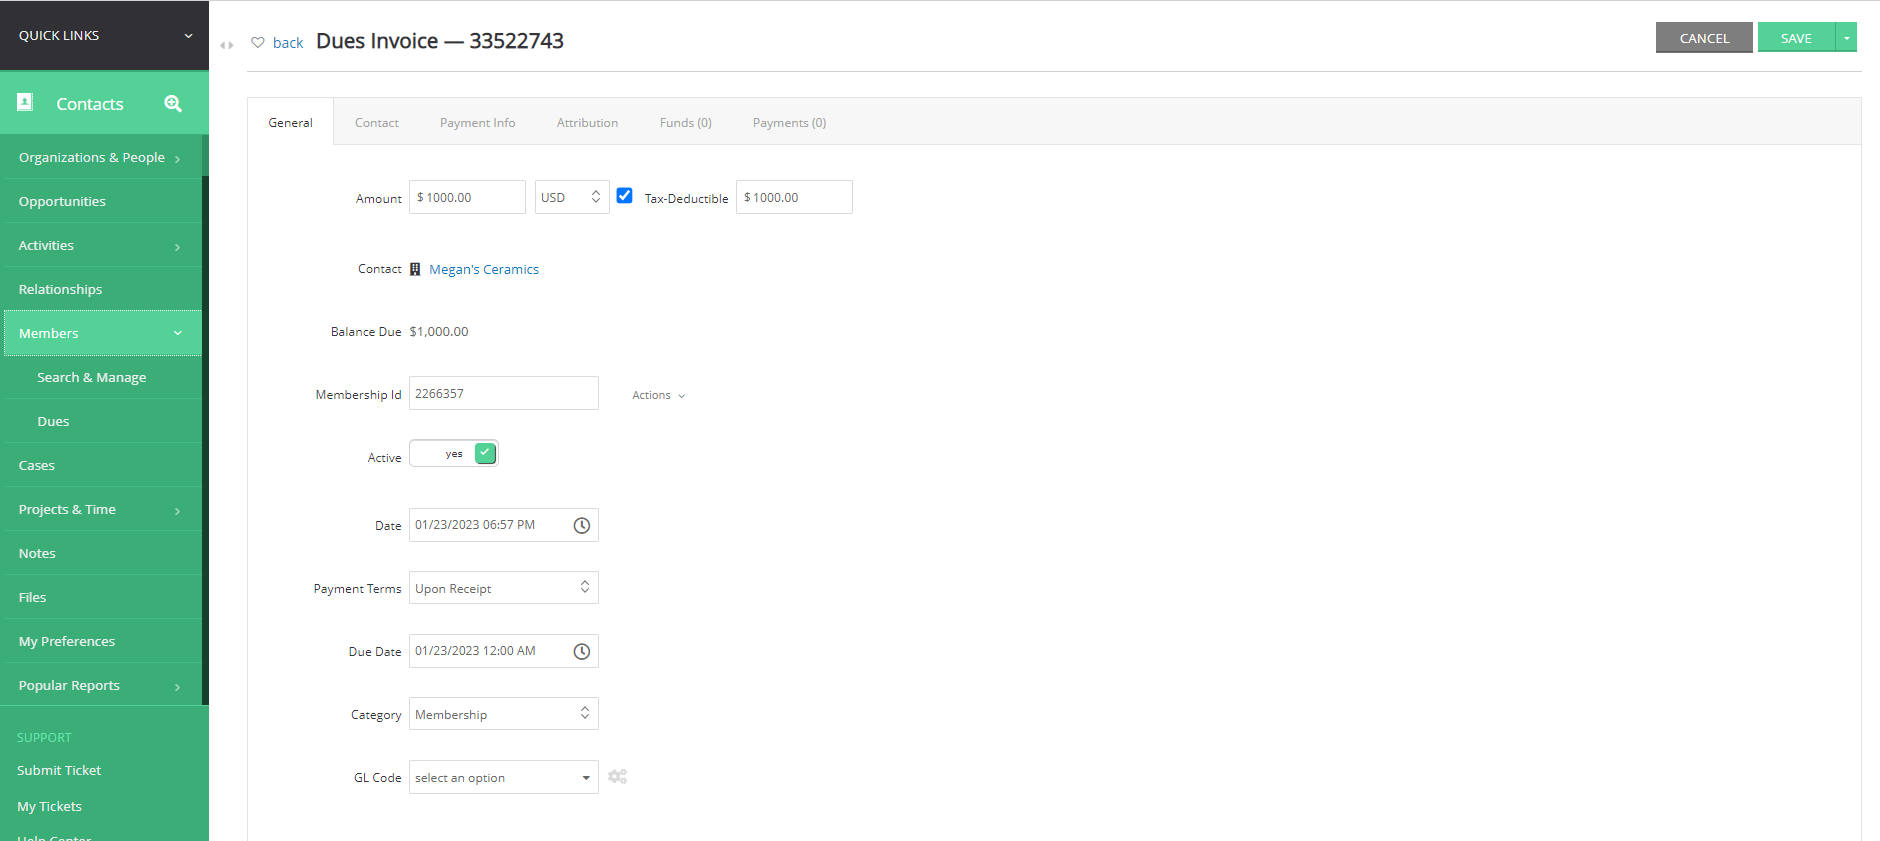1880x841 pixels.
Task: Open Cases in sidebar
Action: click(102, 465)
